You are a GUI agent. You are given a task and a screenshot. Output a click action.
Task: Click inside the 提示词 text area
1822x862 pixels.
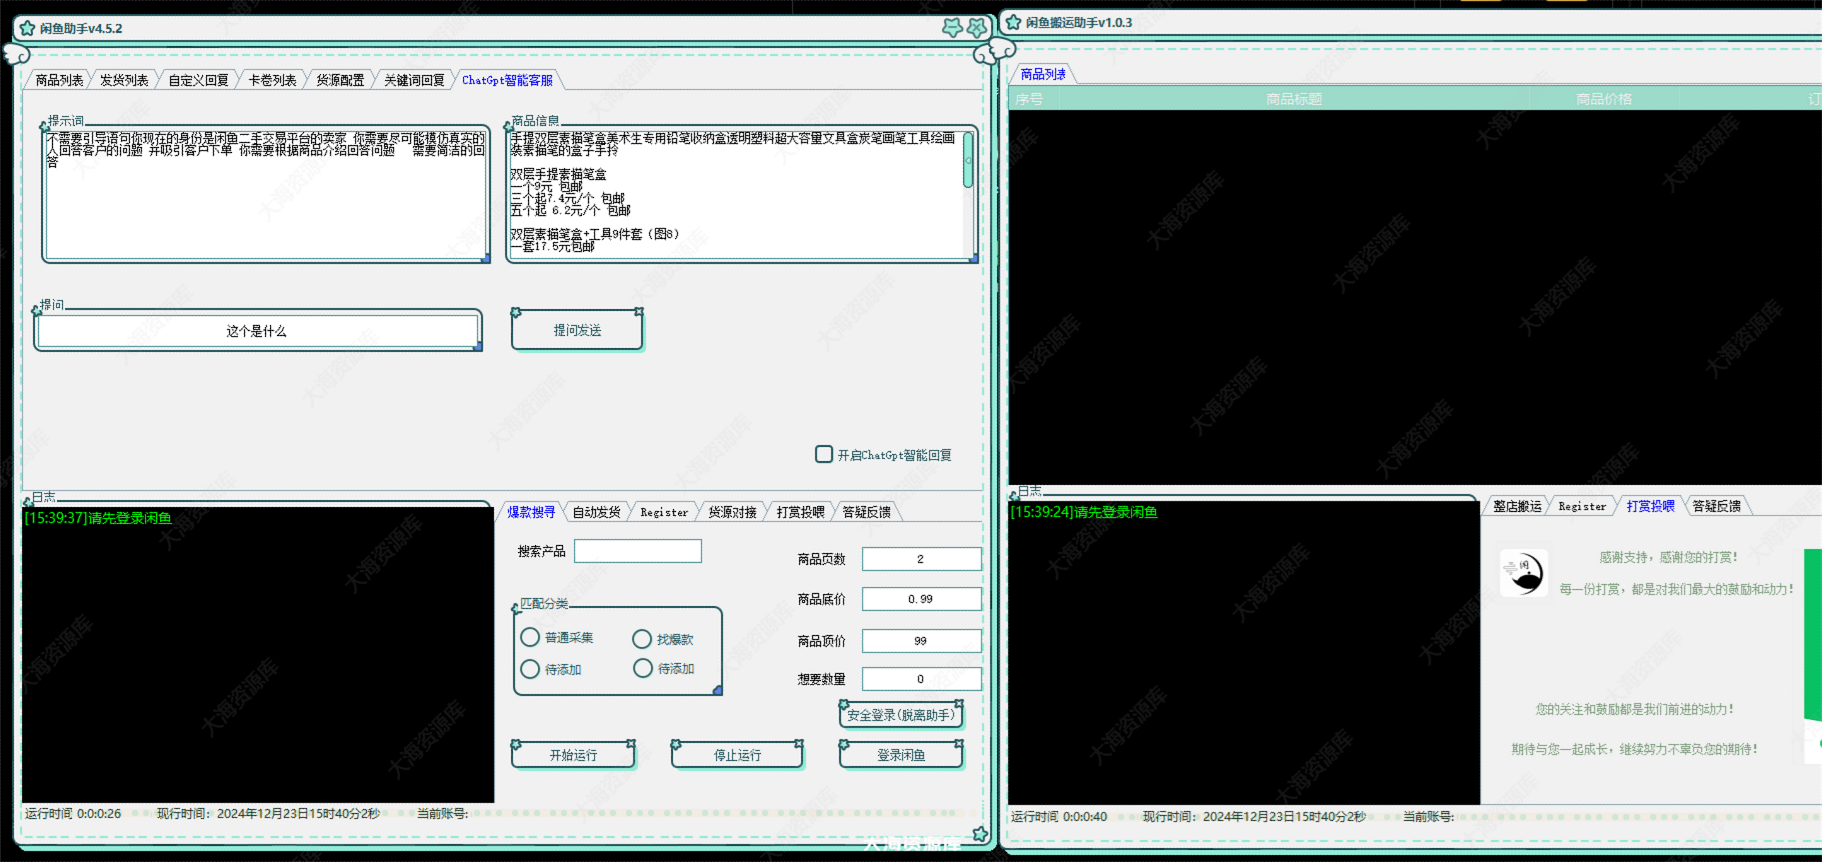[x=266, y=194]
